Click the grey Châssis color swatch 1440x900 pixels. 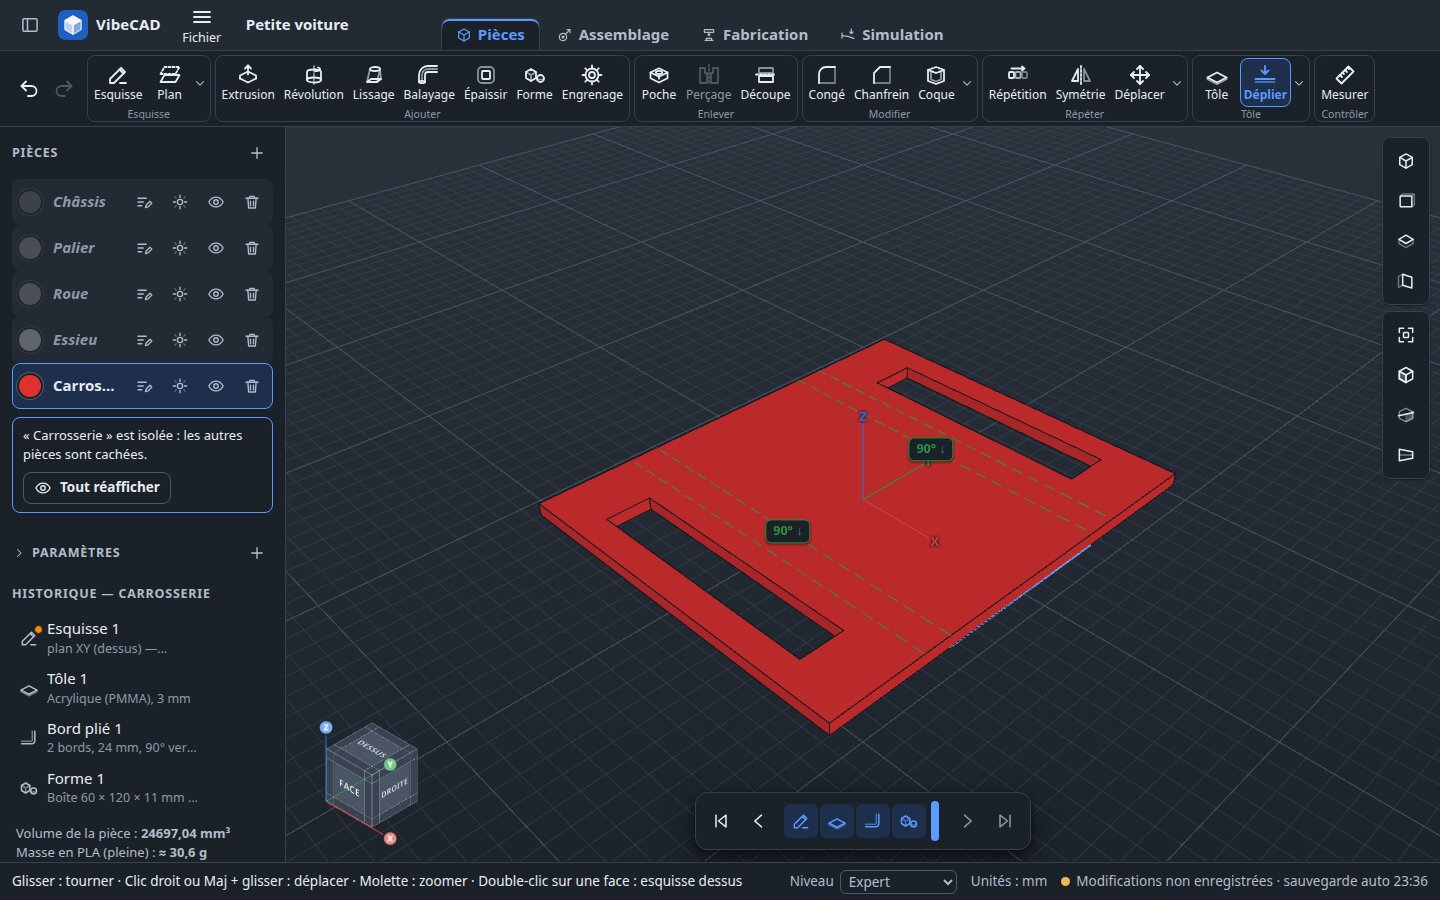click(30, 202)
